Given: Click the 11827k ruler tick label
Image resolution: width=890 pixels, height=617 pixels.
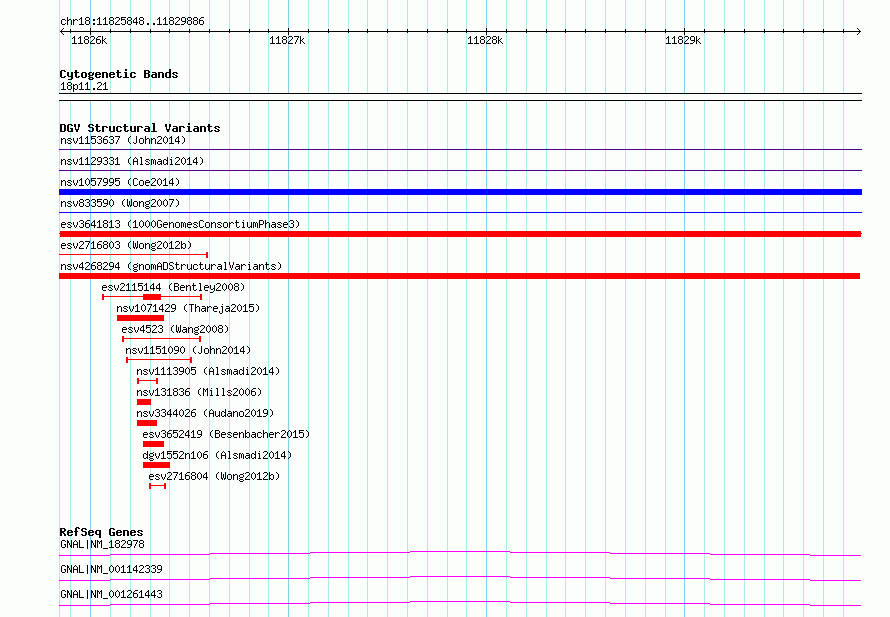Looking at the screenshot, I should (287, 40).
